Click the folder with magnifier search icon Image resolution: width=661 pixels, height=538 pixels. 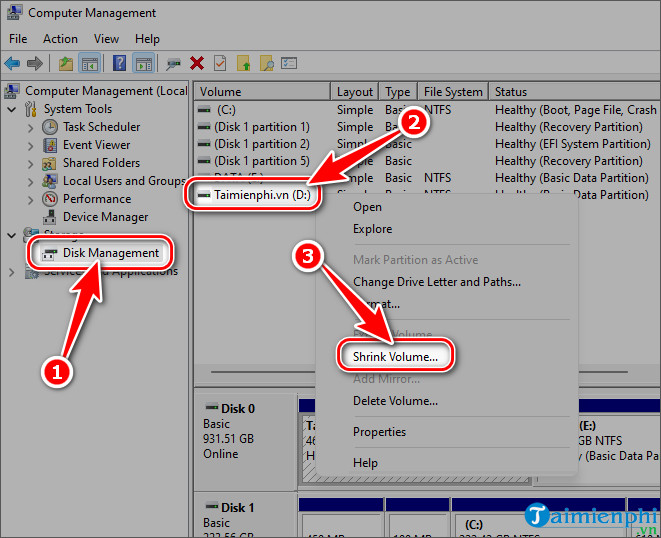click(x=266, y=64)
